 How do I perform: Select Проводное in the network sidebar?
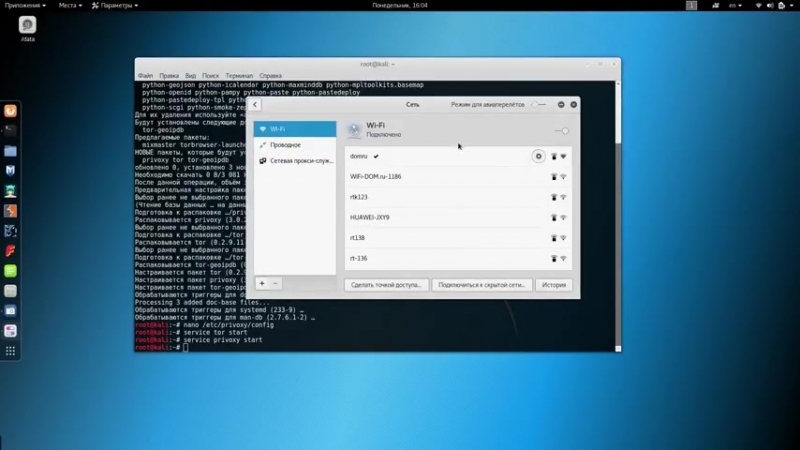click(295, 145)
